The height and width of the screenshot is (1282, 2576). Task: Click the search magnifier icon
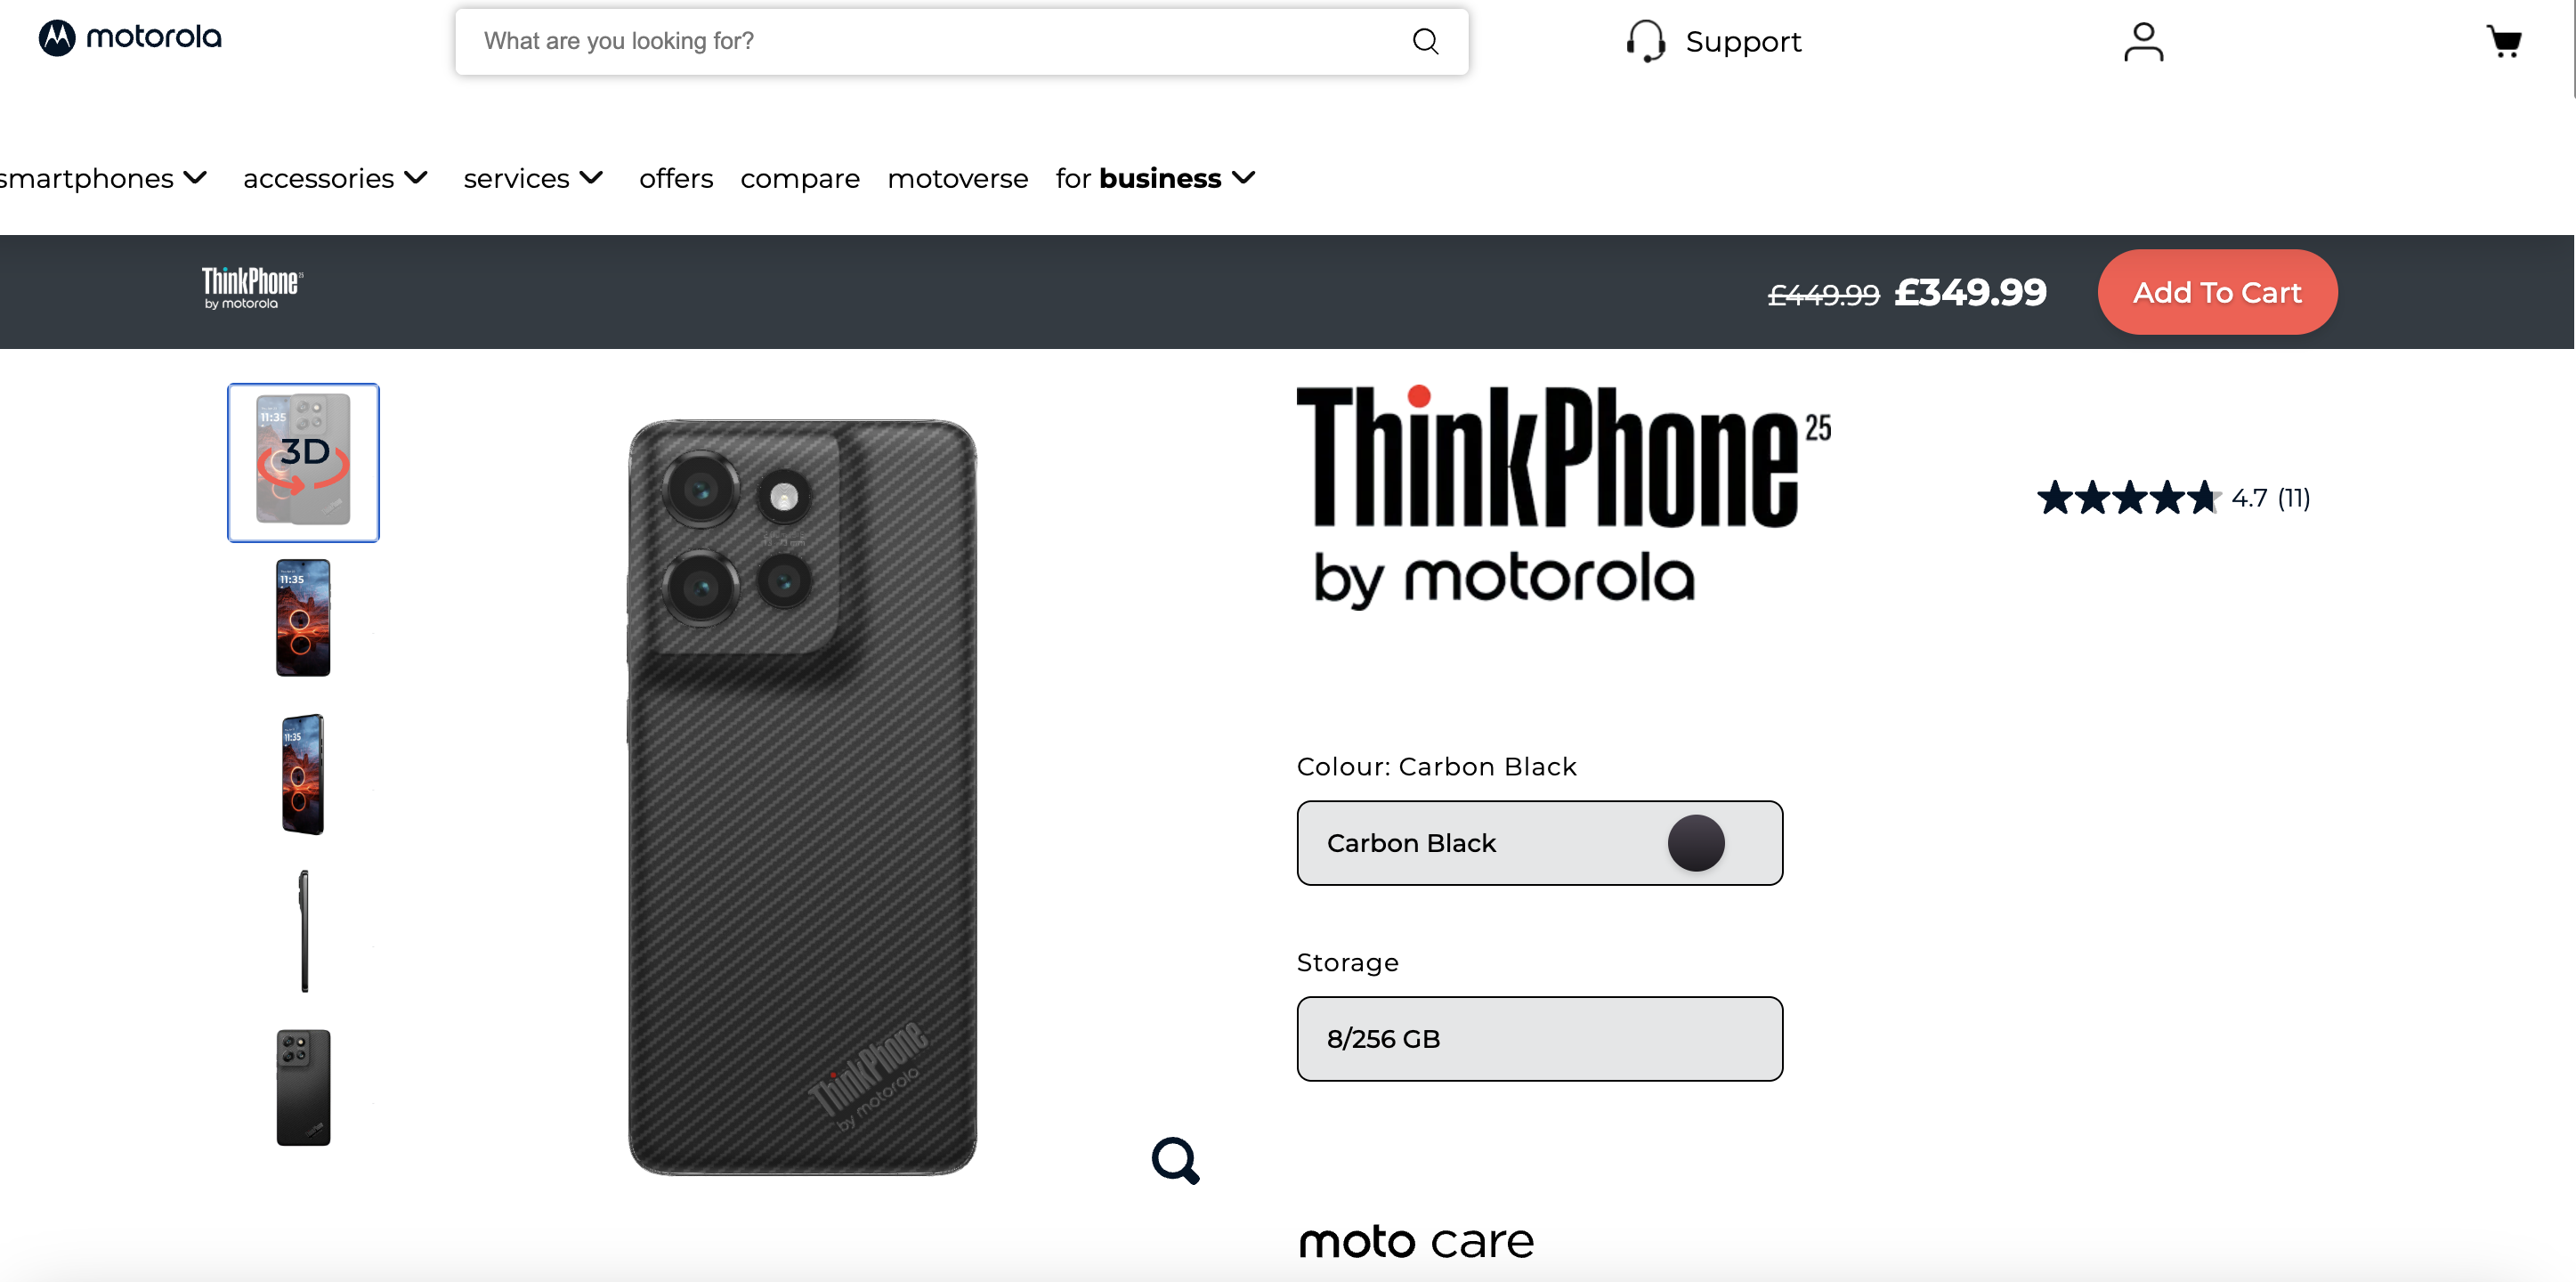tap(1425, 41)
